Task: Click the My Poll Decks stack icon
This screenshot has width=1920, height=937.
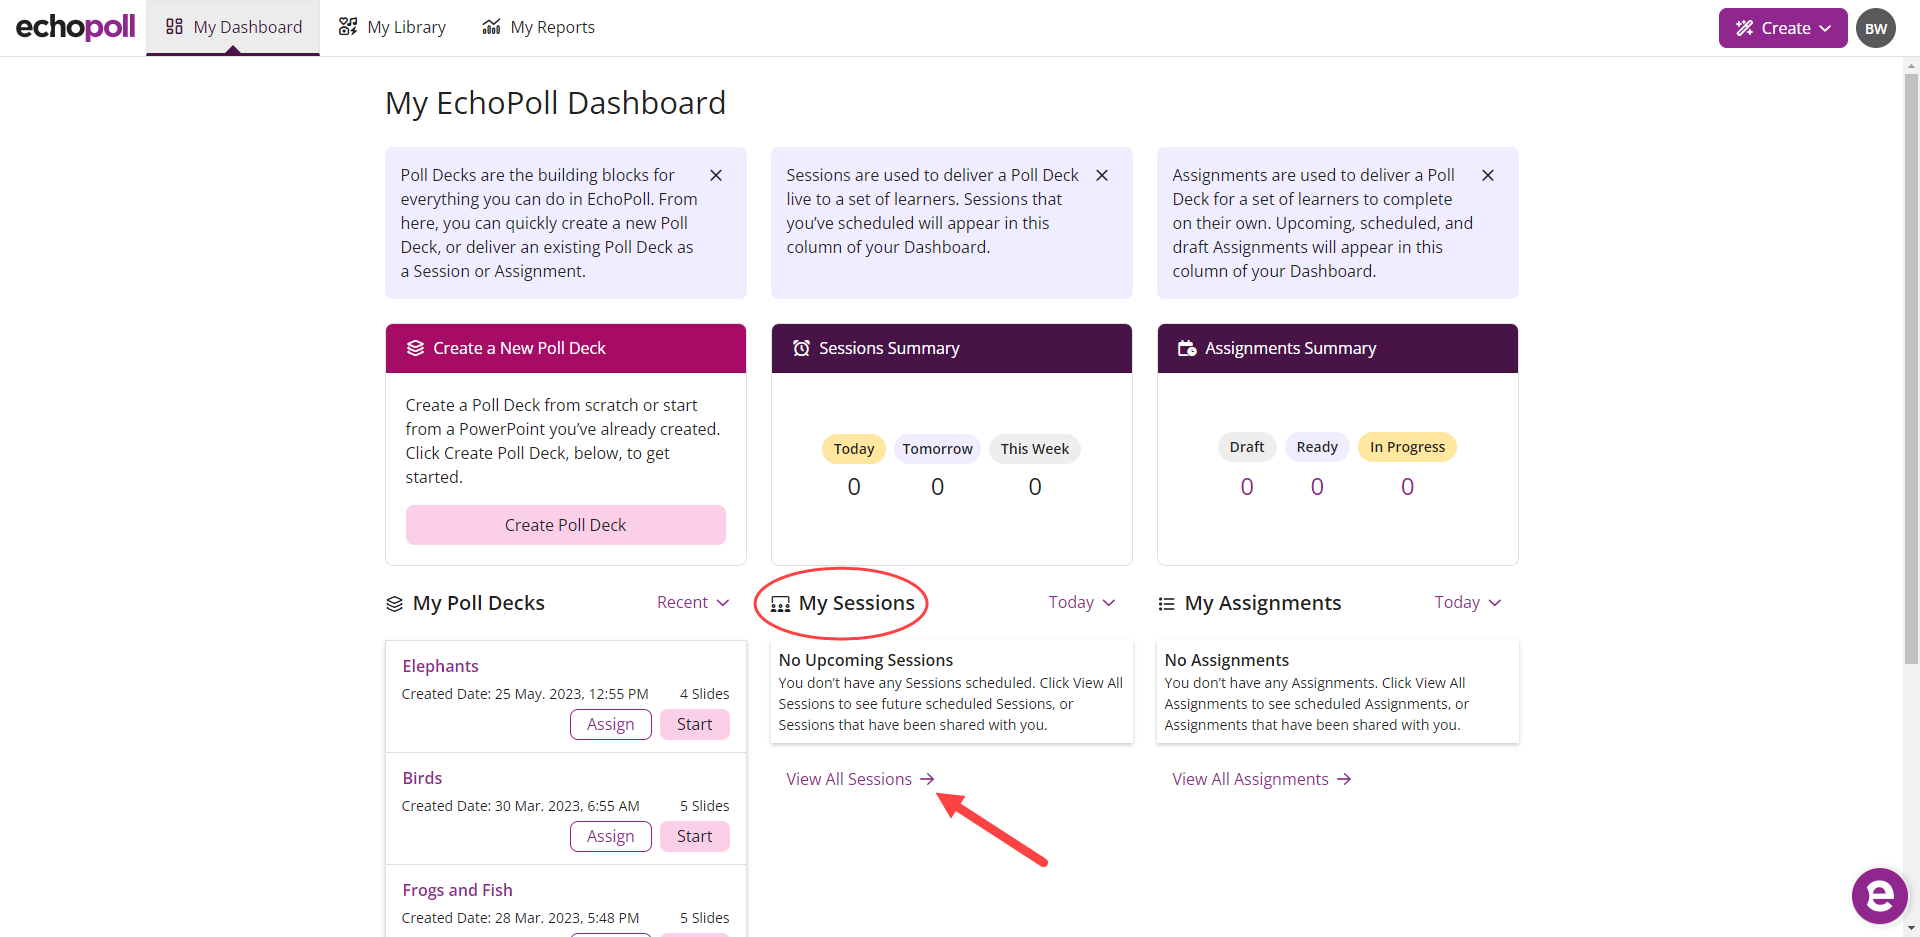Action: [x=395, y=604]
